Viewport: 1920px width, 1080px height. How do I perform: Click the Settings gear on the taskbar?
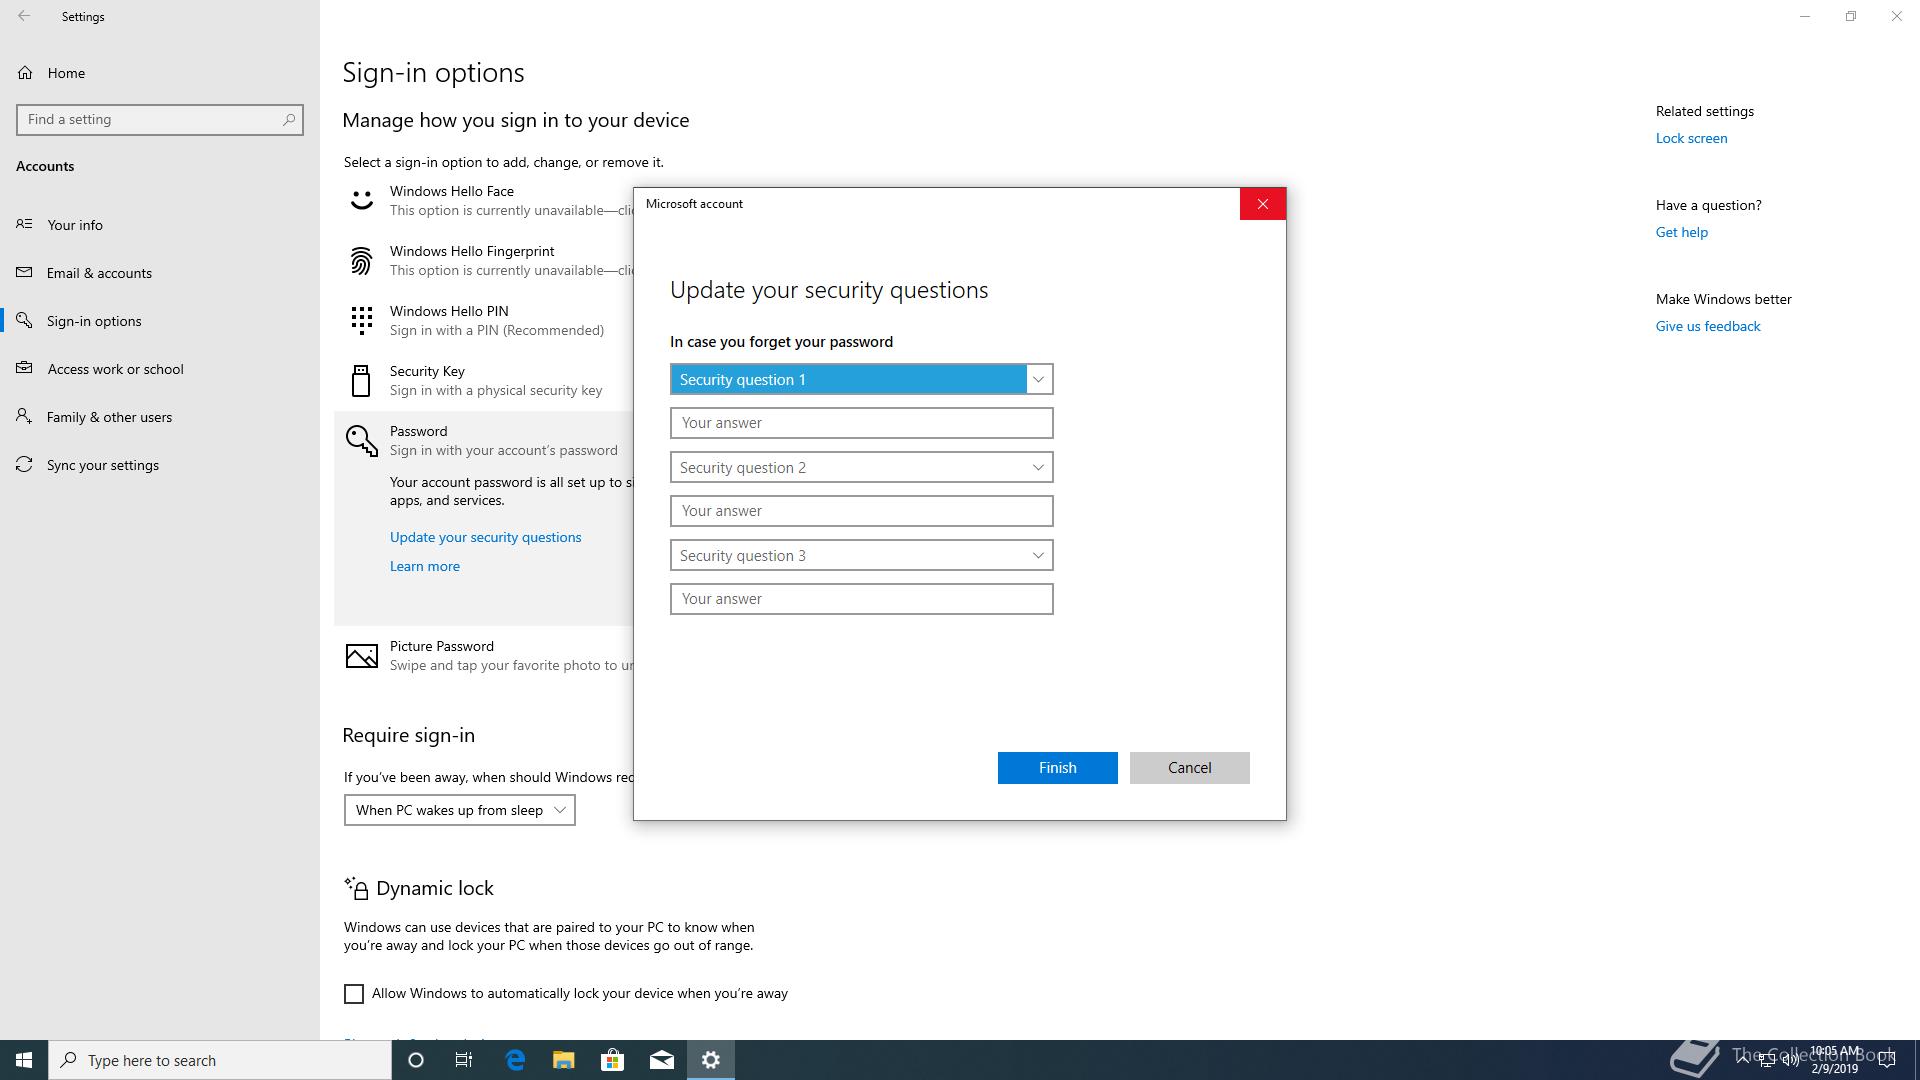pyautogui.click(x=711, y=1060)
